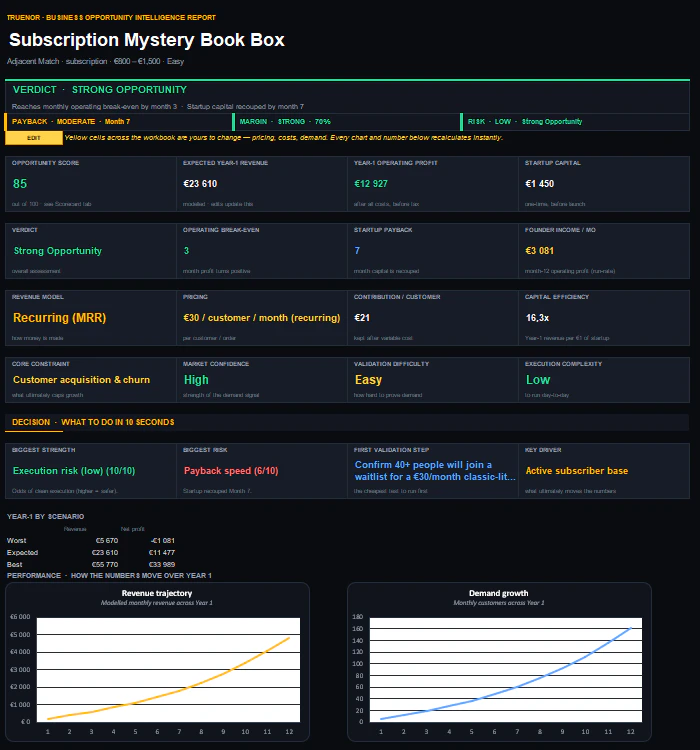Screen dimensions: 700x750
Task: Select the Customer acquisition & churn constraint
Action: tap(81, 380)
